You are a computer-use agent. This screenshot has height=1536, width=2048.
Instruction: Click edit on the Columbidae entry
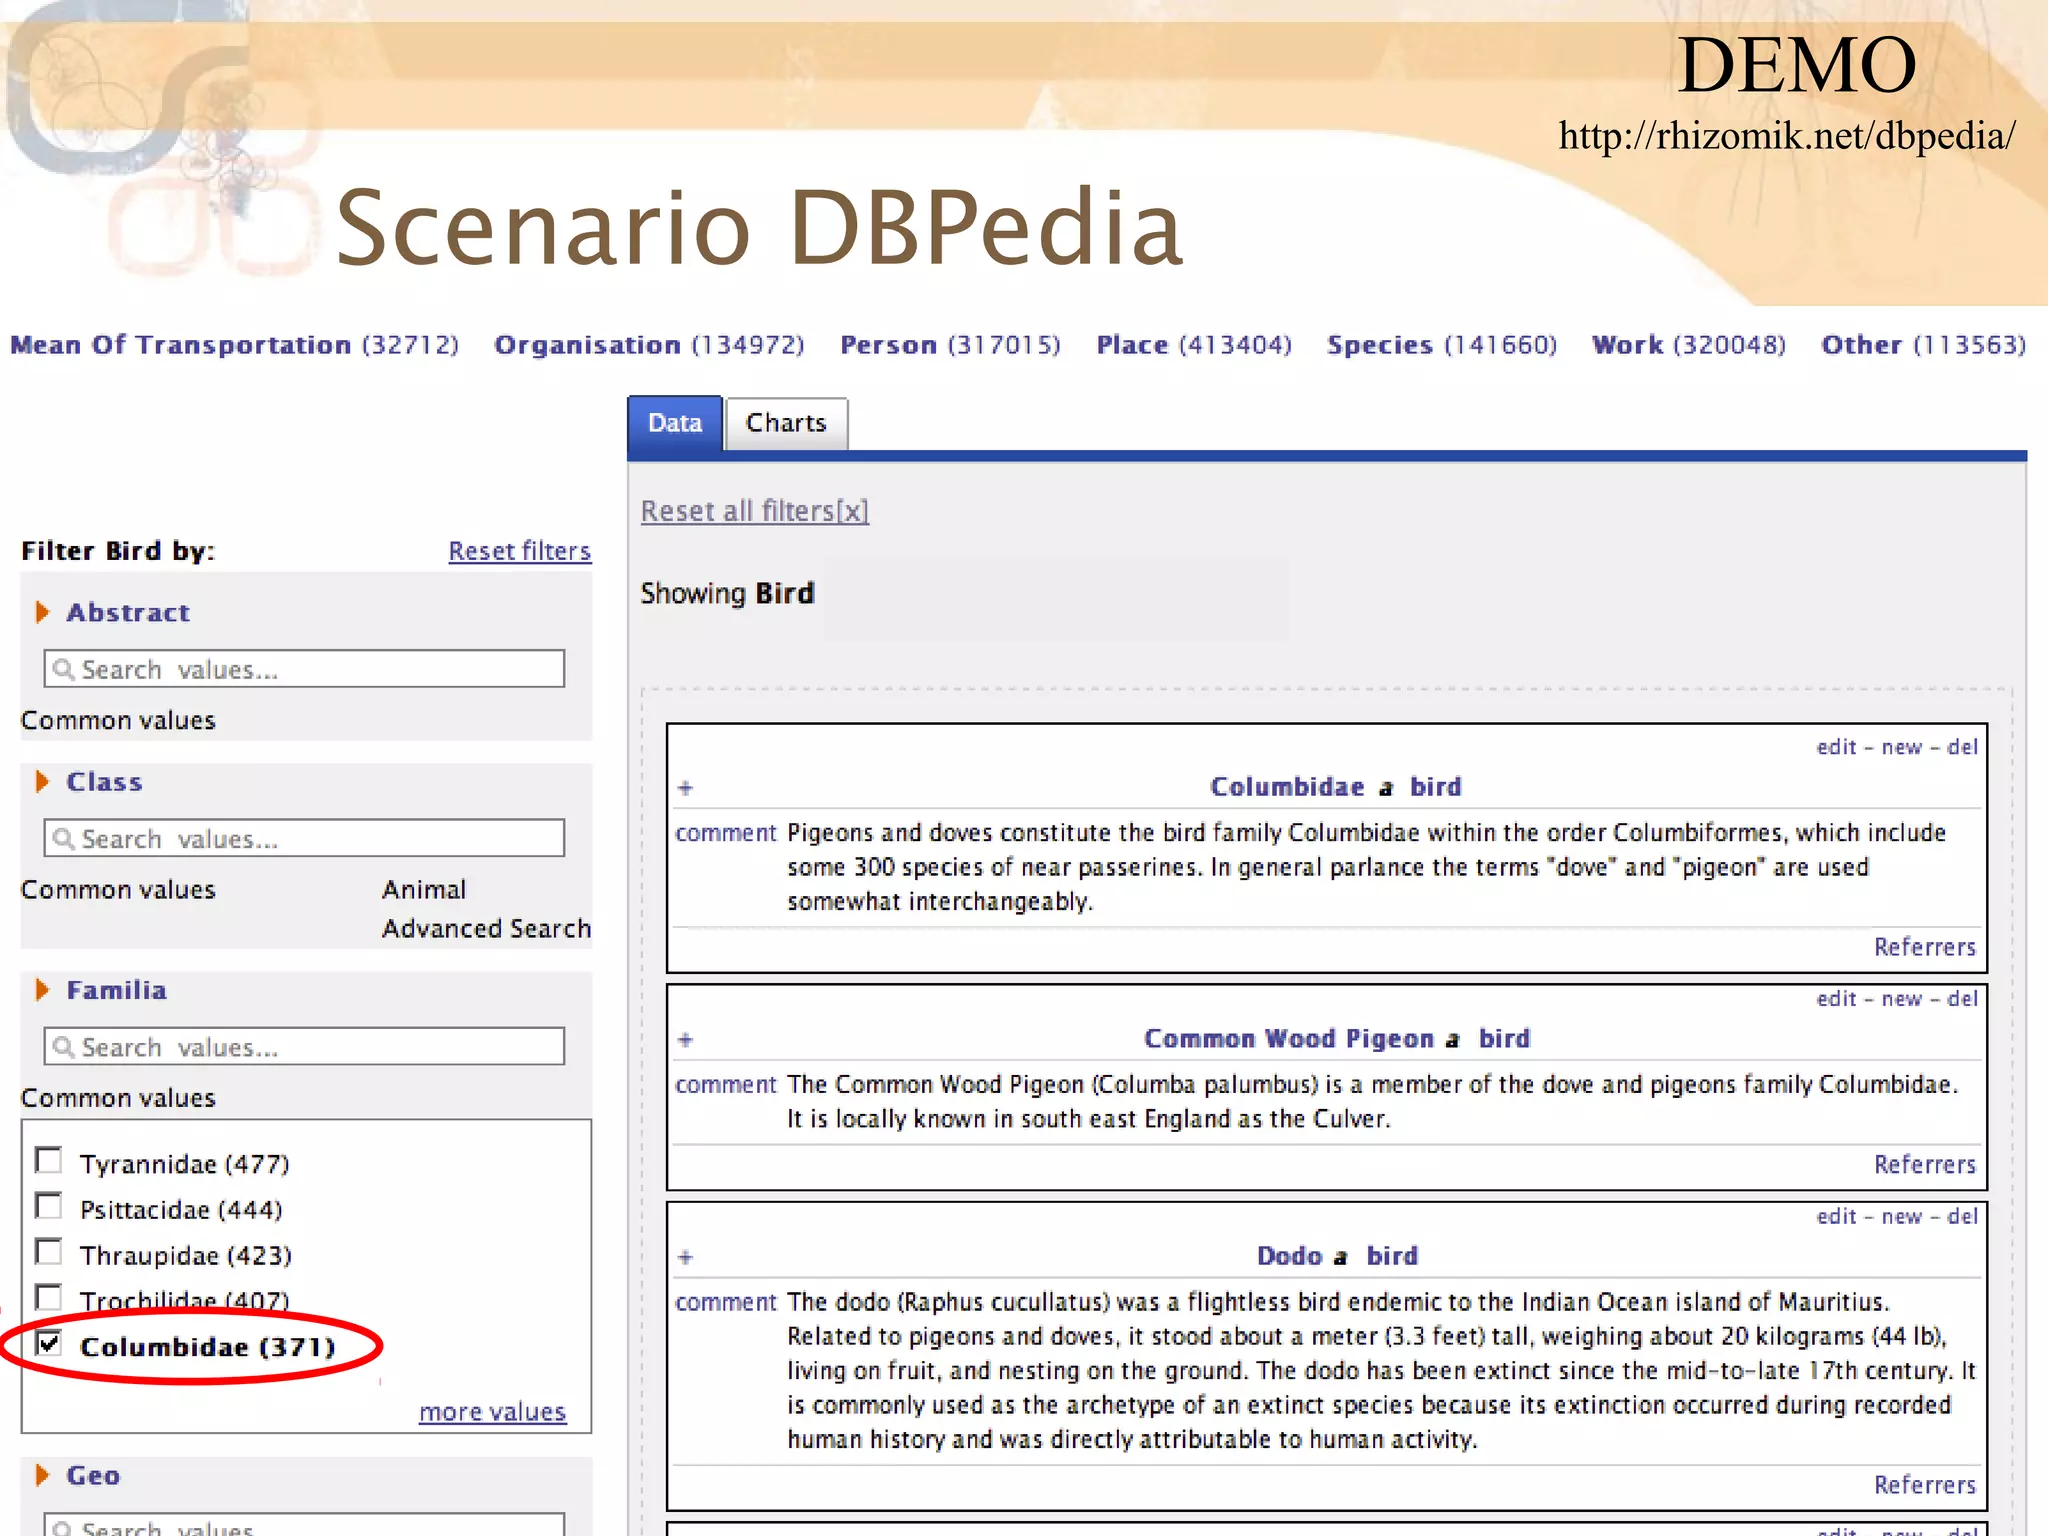pyautogui.click(x=1837, y=747)
